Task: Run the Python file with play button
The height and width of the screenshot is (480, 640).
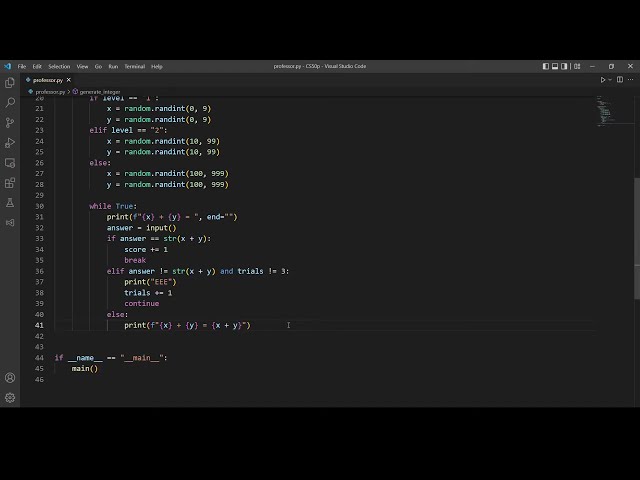Action: (x=602, y=80)
